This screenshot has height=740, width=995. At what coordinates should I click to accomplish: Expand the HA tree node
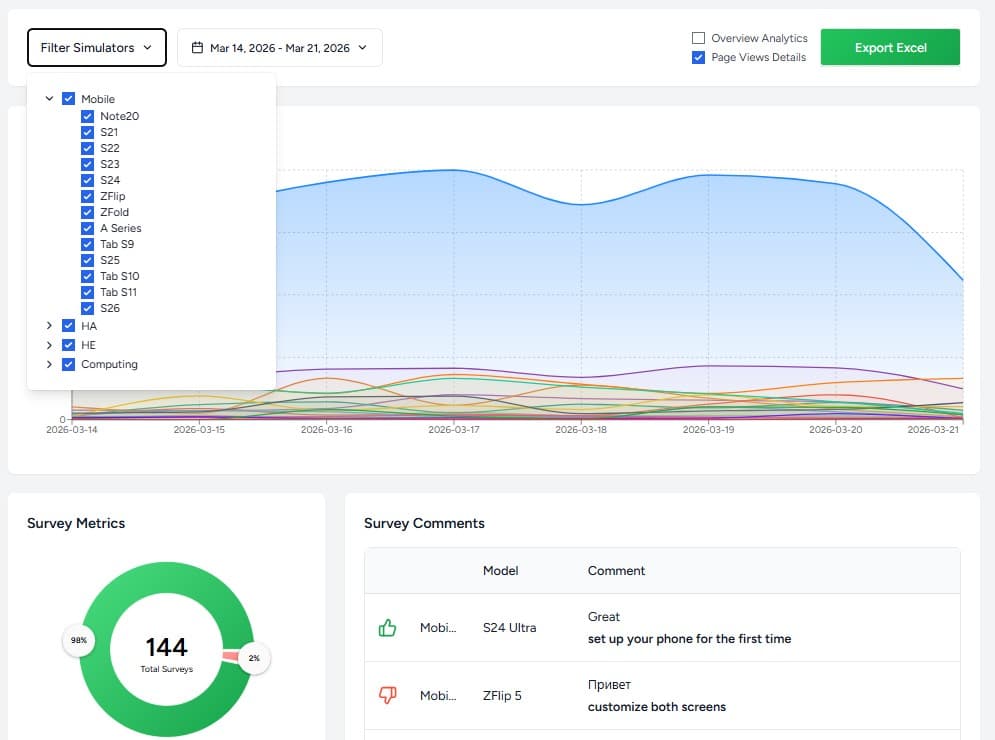[49, 325]
